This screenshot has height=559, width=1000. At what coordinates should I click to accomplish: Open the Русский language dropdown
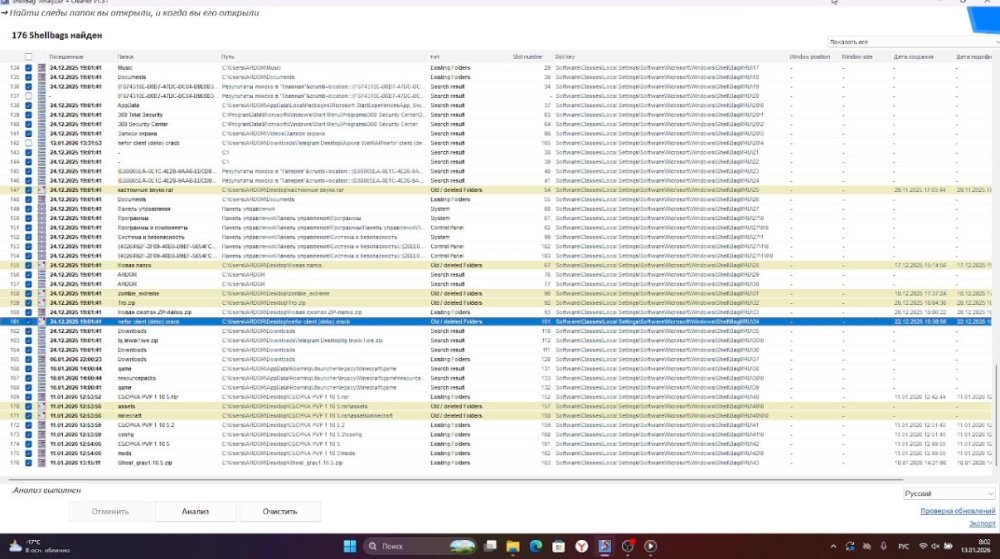[x=948, y=493]
